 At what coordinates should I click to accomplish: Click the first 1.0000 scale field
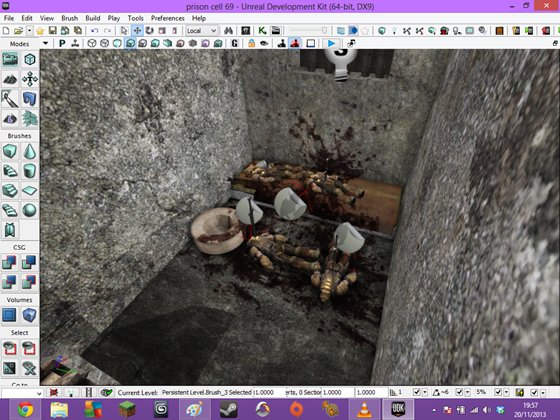(x=270, y=392)
